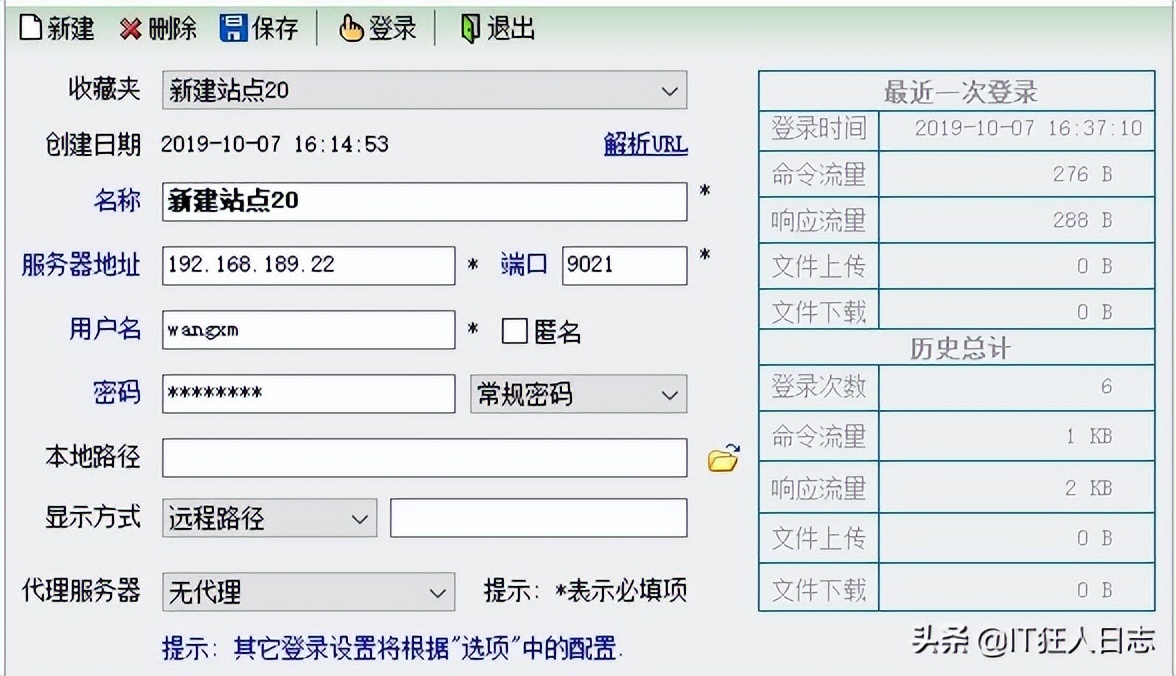The image size is (1176, 676).
Task: Click the 提示: *表示必填项 hint text
Action: coord(585,590)
